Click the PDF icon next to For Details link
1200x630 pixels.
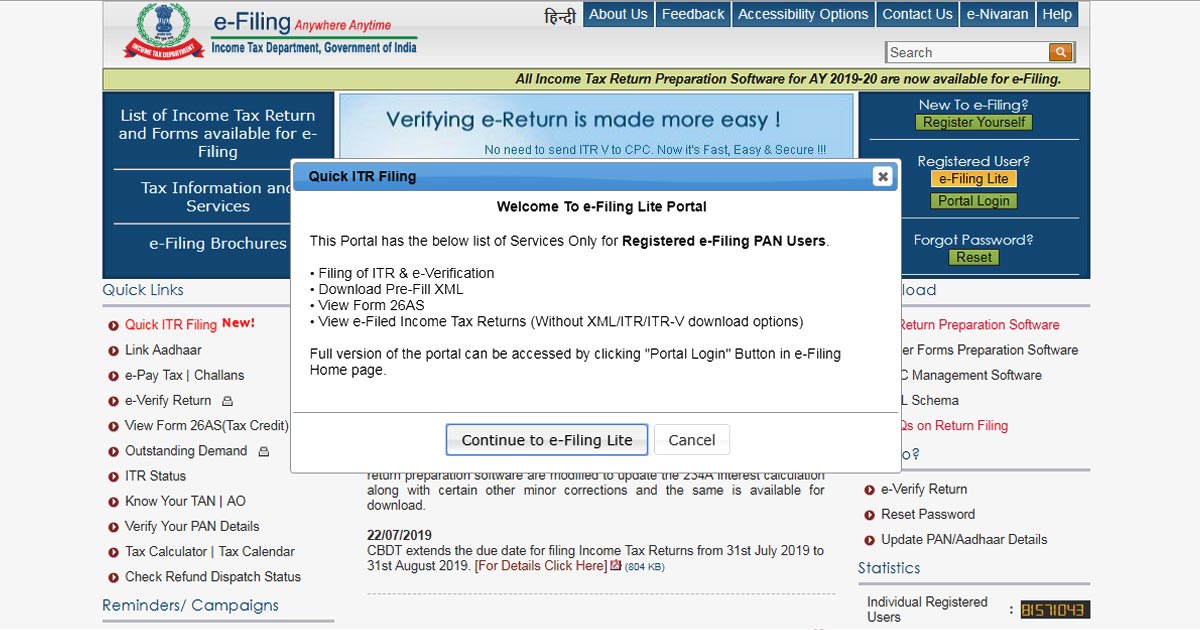616,566
